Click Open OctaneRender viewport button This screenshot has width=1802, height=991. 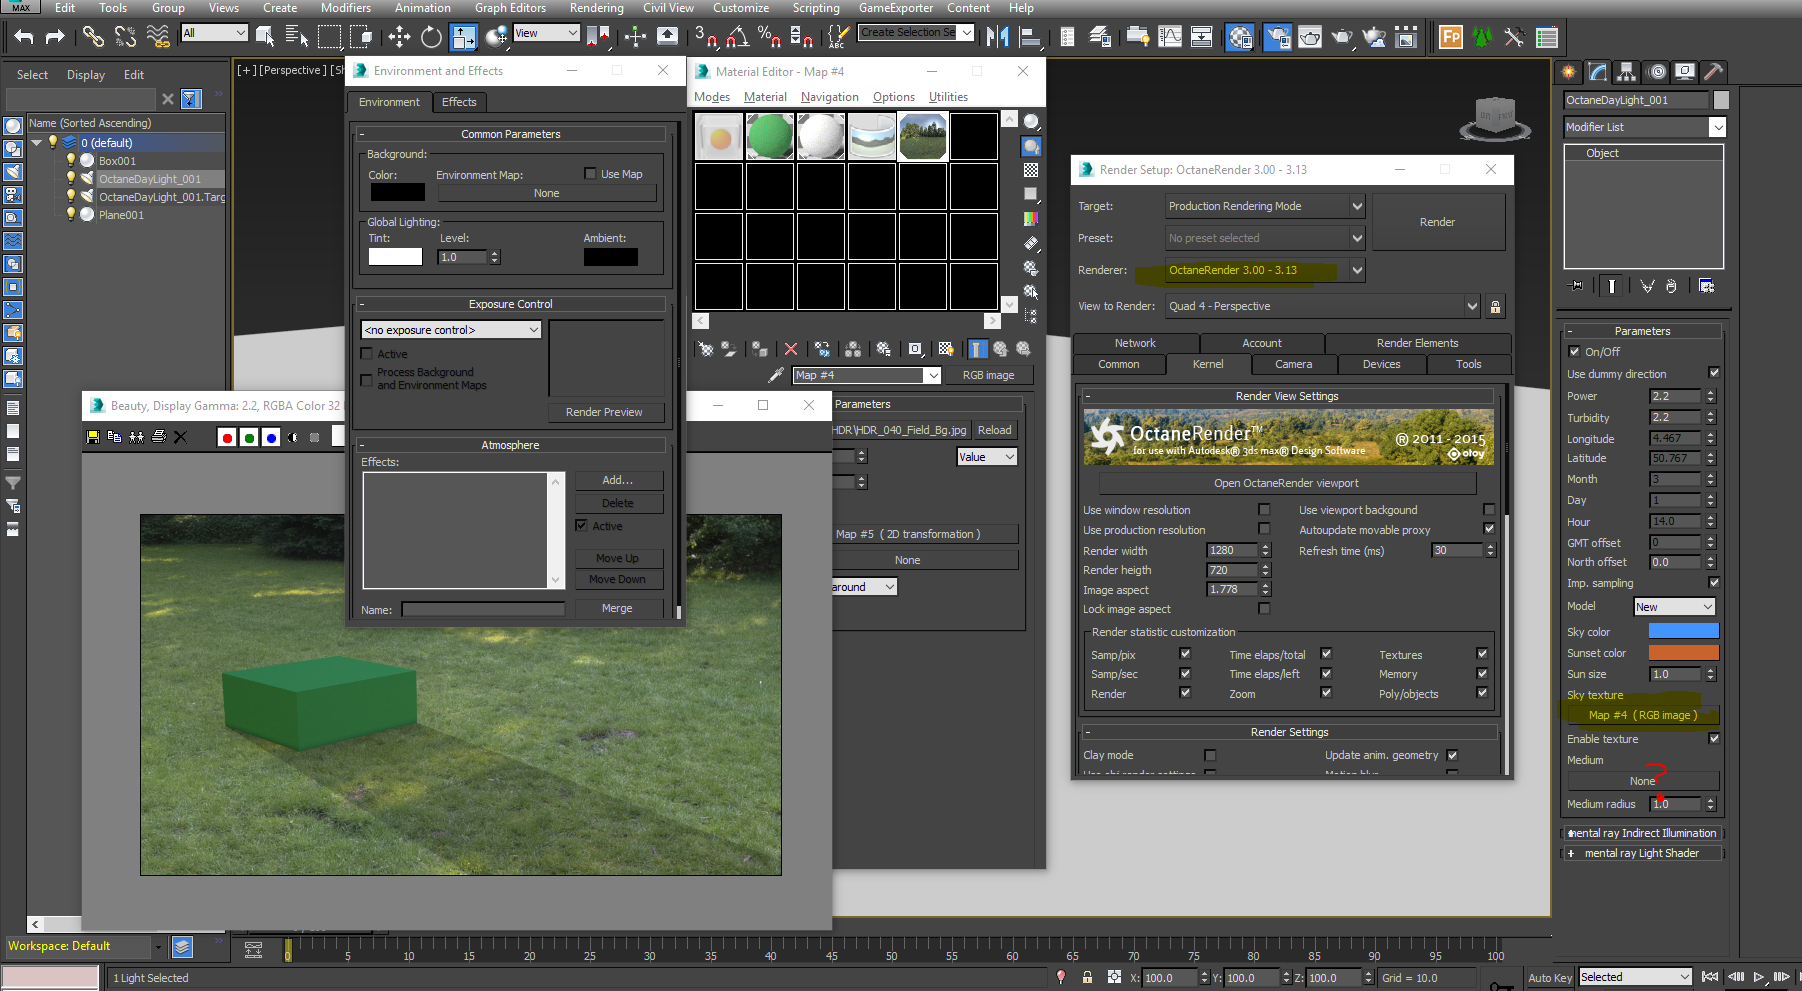(1286, 483)
